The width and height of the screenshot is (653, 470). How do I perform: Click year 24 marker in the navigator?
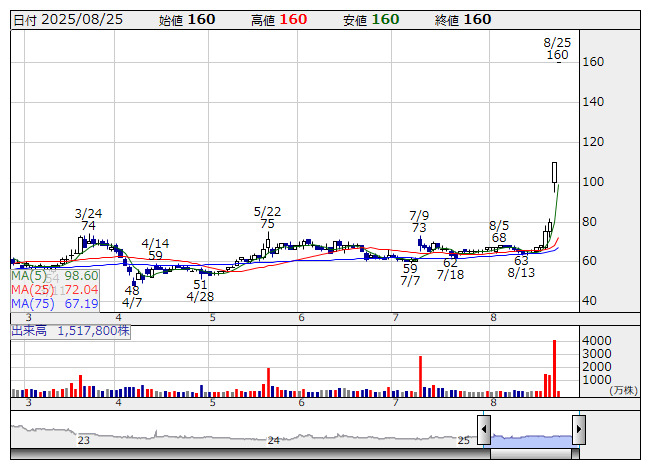[x=274, y=440]
